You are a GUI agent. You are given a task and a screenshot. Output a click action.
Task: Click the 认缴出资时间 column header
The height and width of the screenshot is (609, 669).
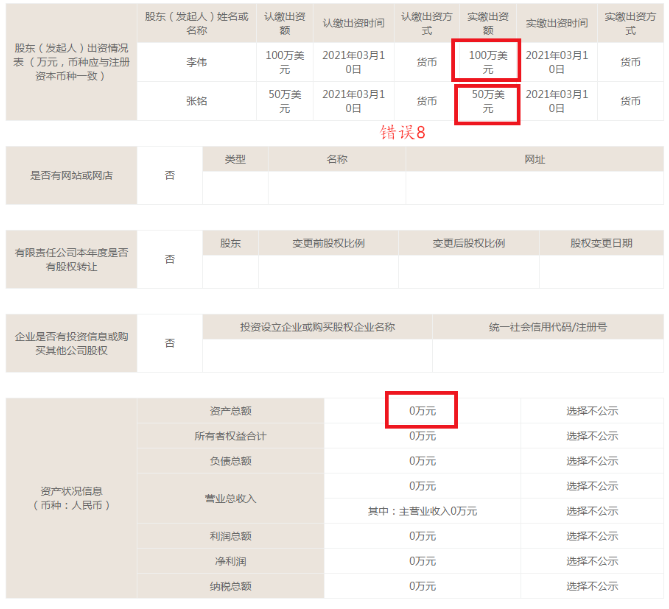[353, 23]
